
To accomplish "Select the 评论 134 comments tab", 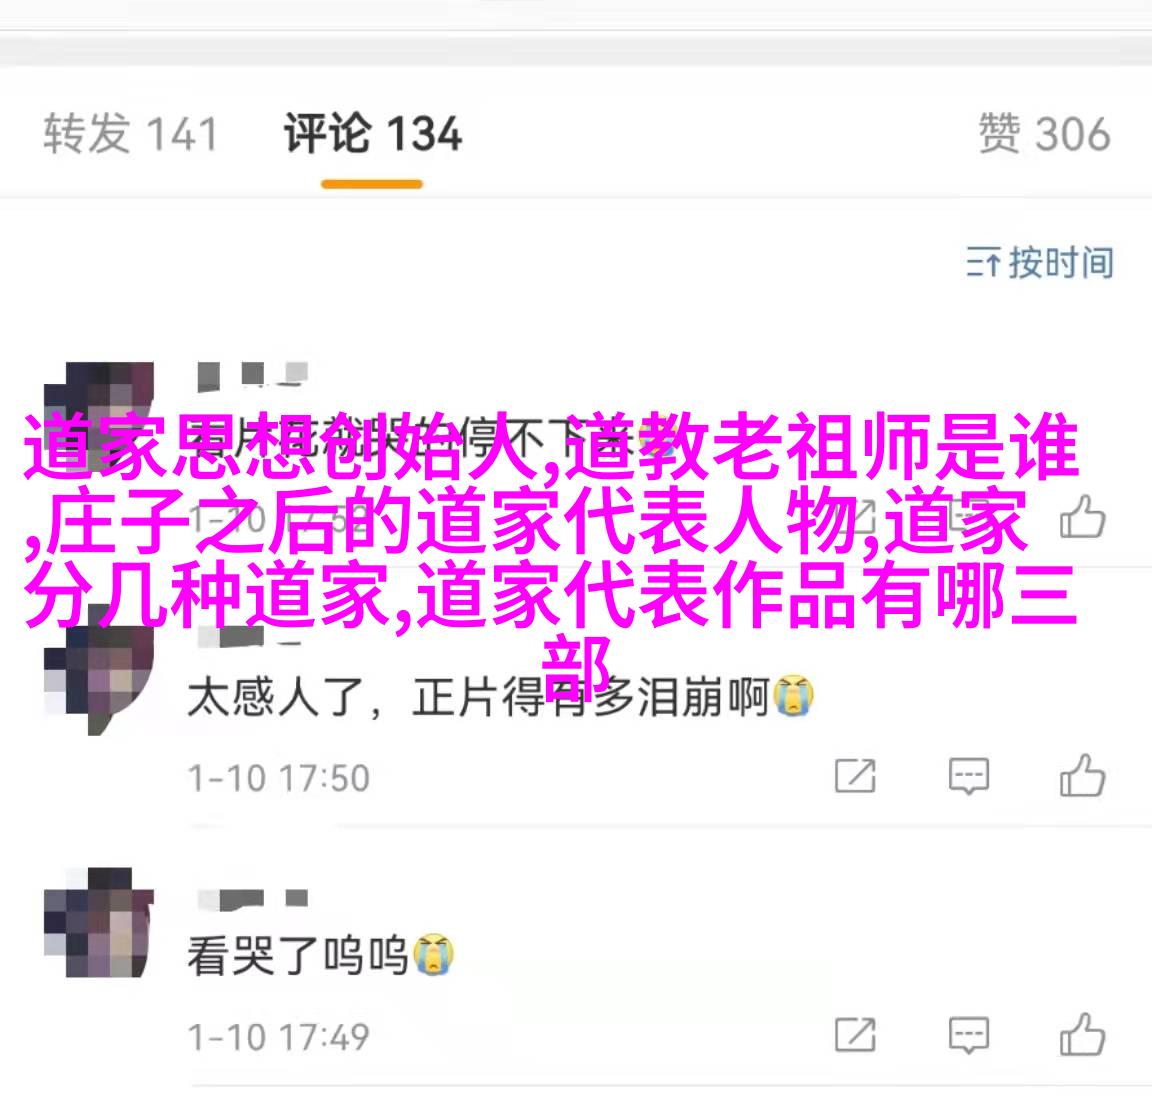I will (372, 134).
